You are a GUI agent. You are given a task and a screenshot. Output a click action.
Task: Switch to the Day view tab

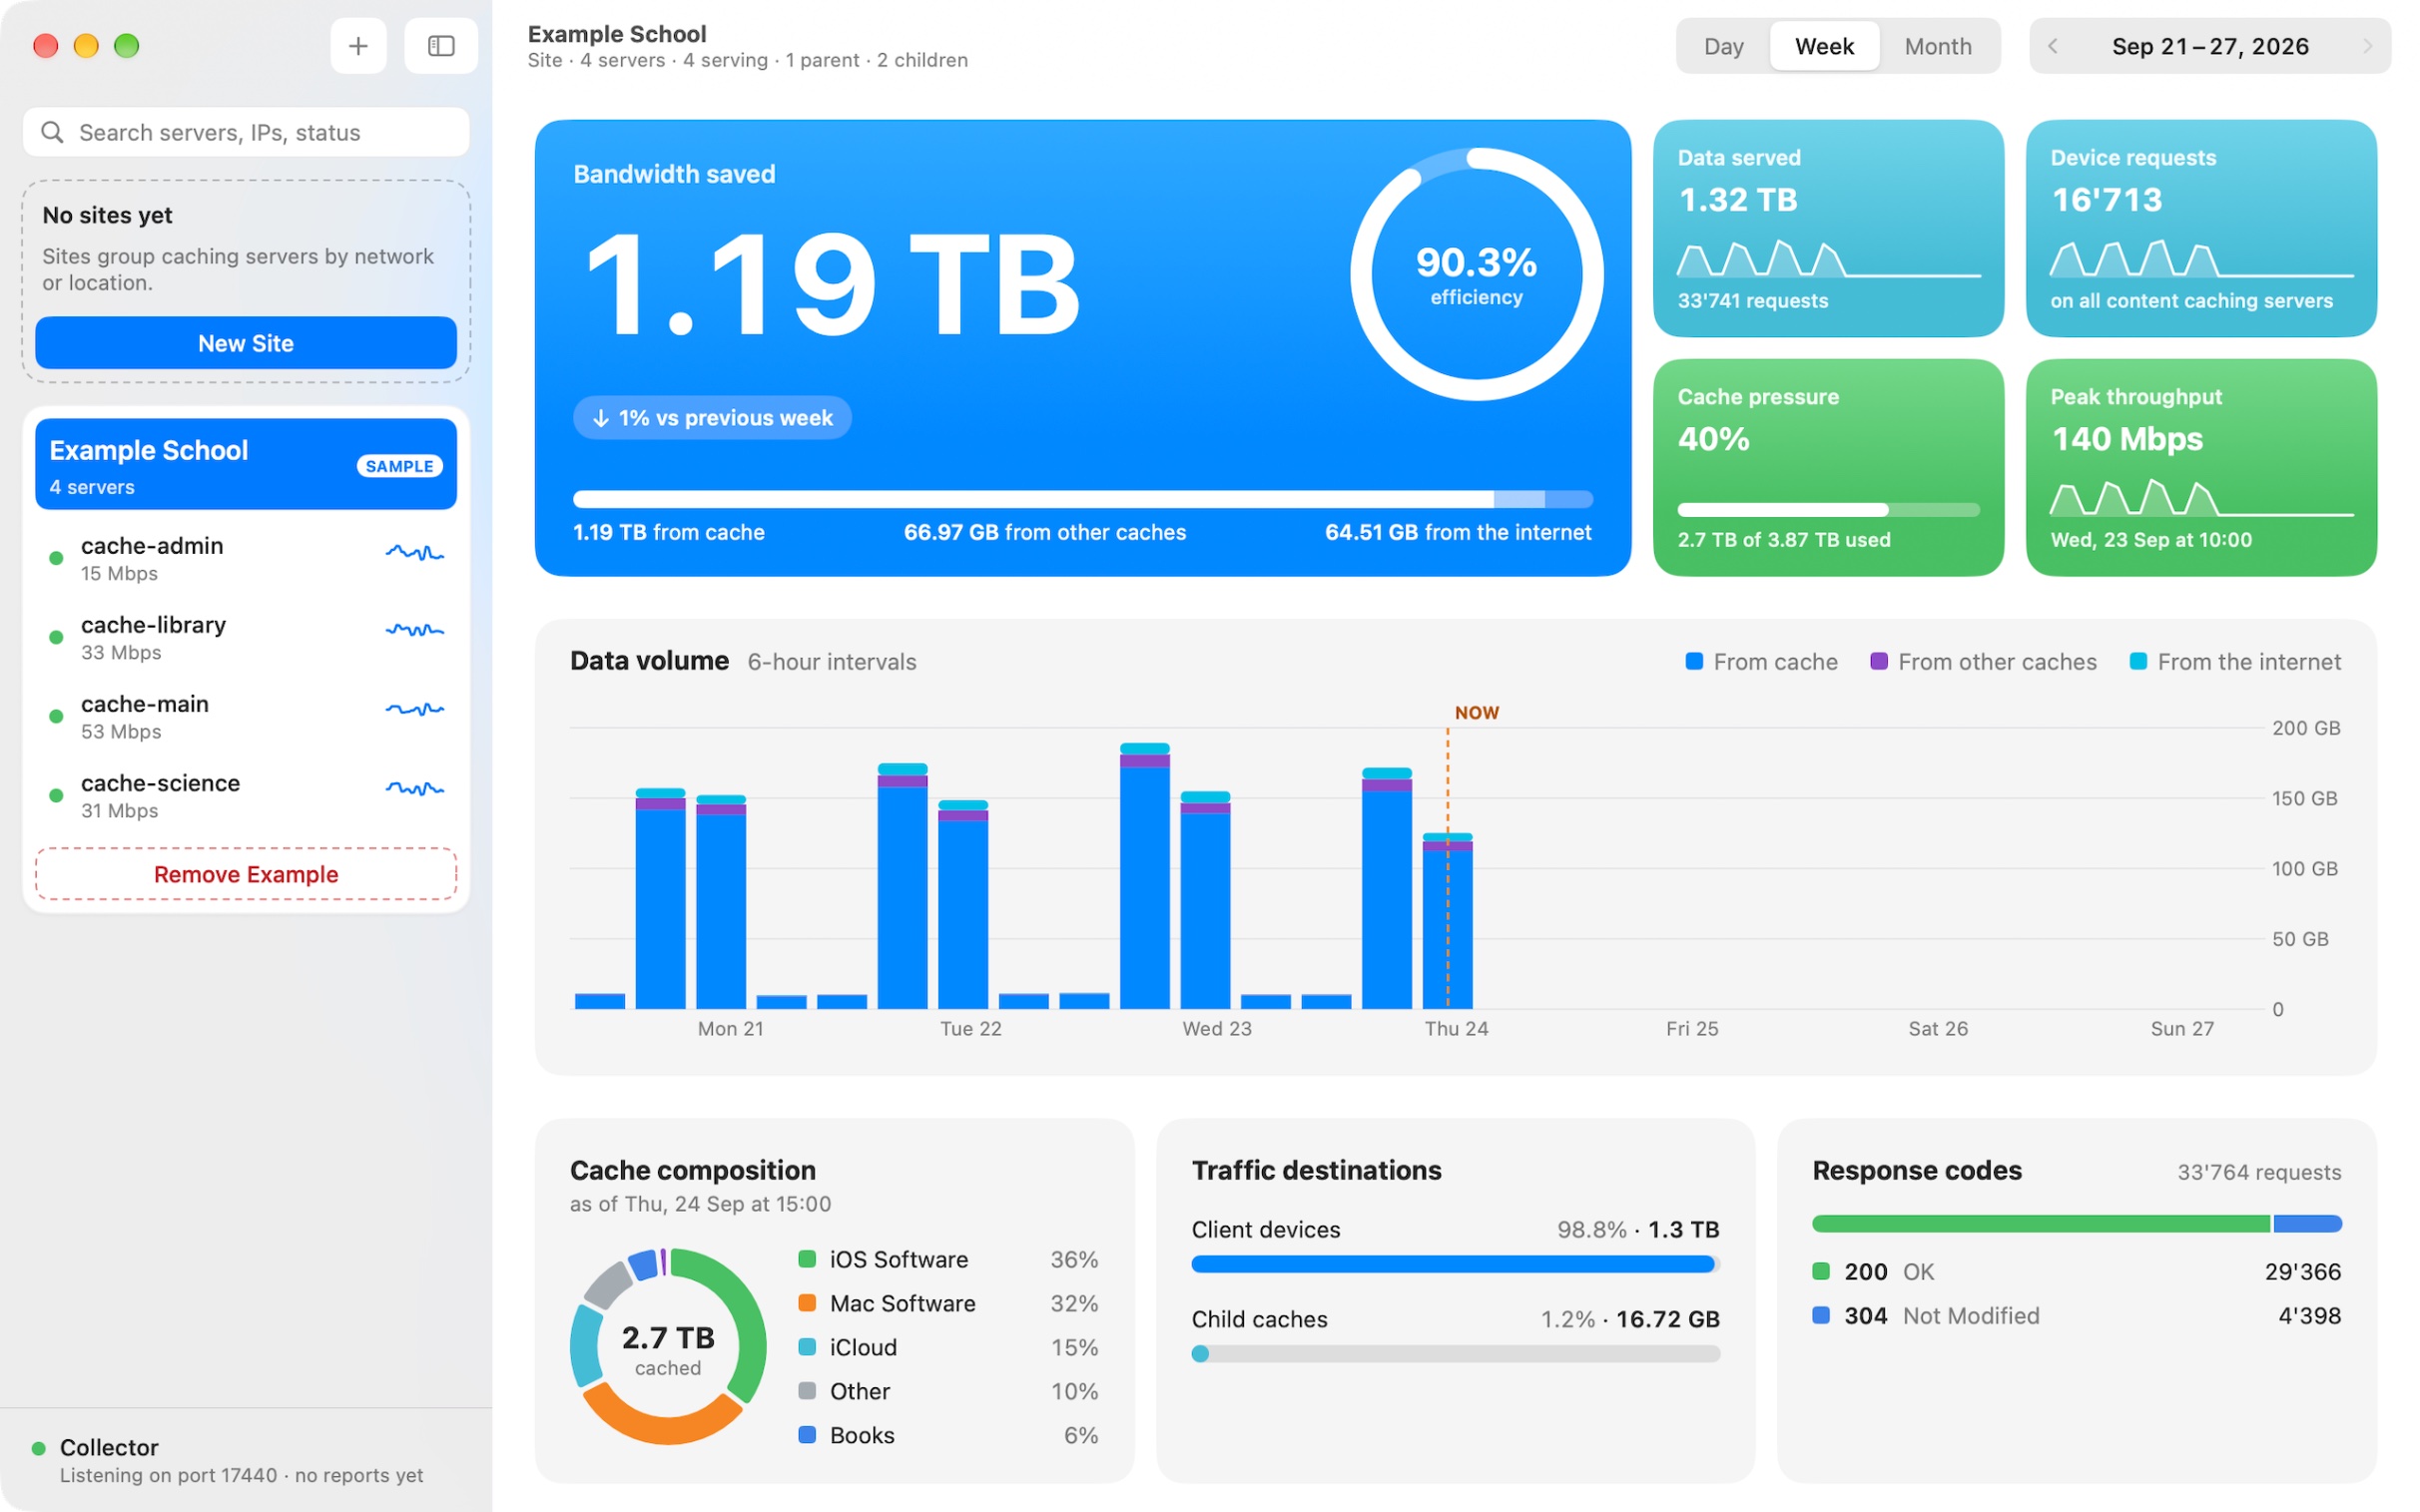(x=1723, y=46)
